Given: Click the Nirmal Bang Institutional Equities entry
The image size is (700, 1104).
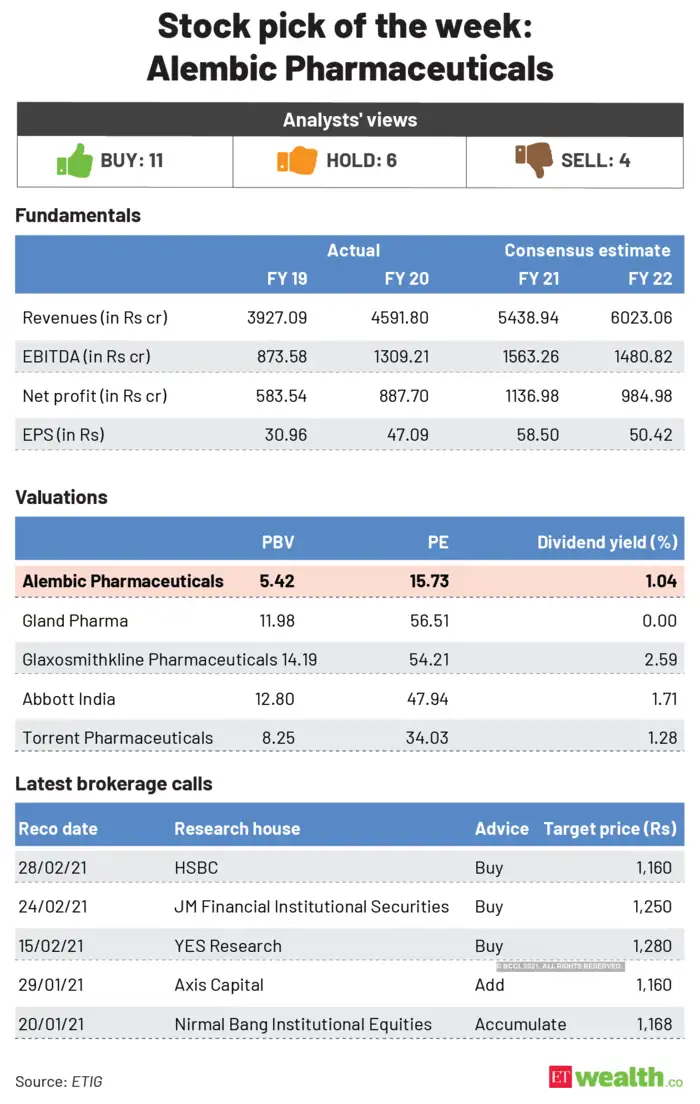Looking at the screenshot, I should tap(303, 1024).
